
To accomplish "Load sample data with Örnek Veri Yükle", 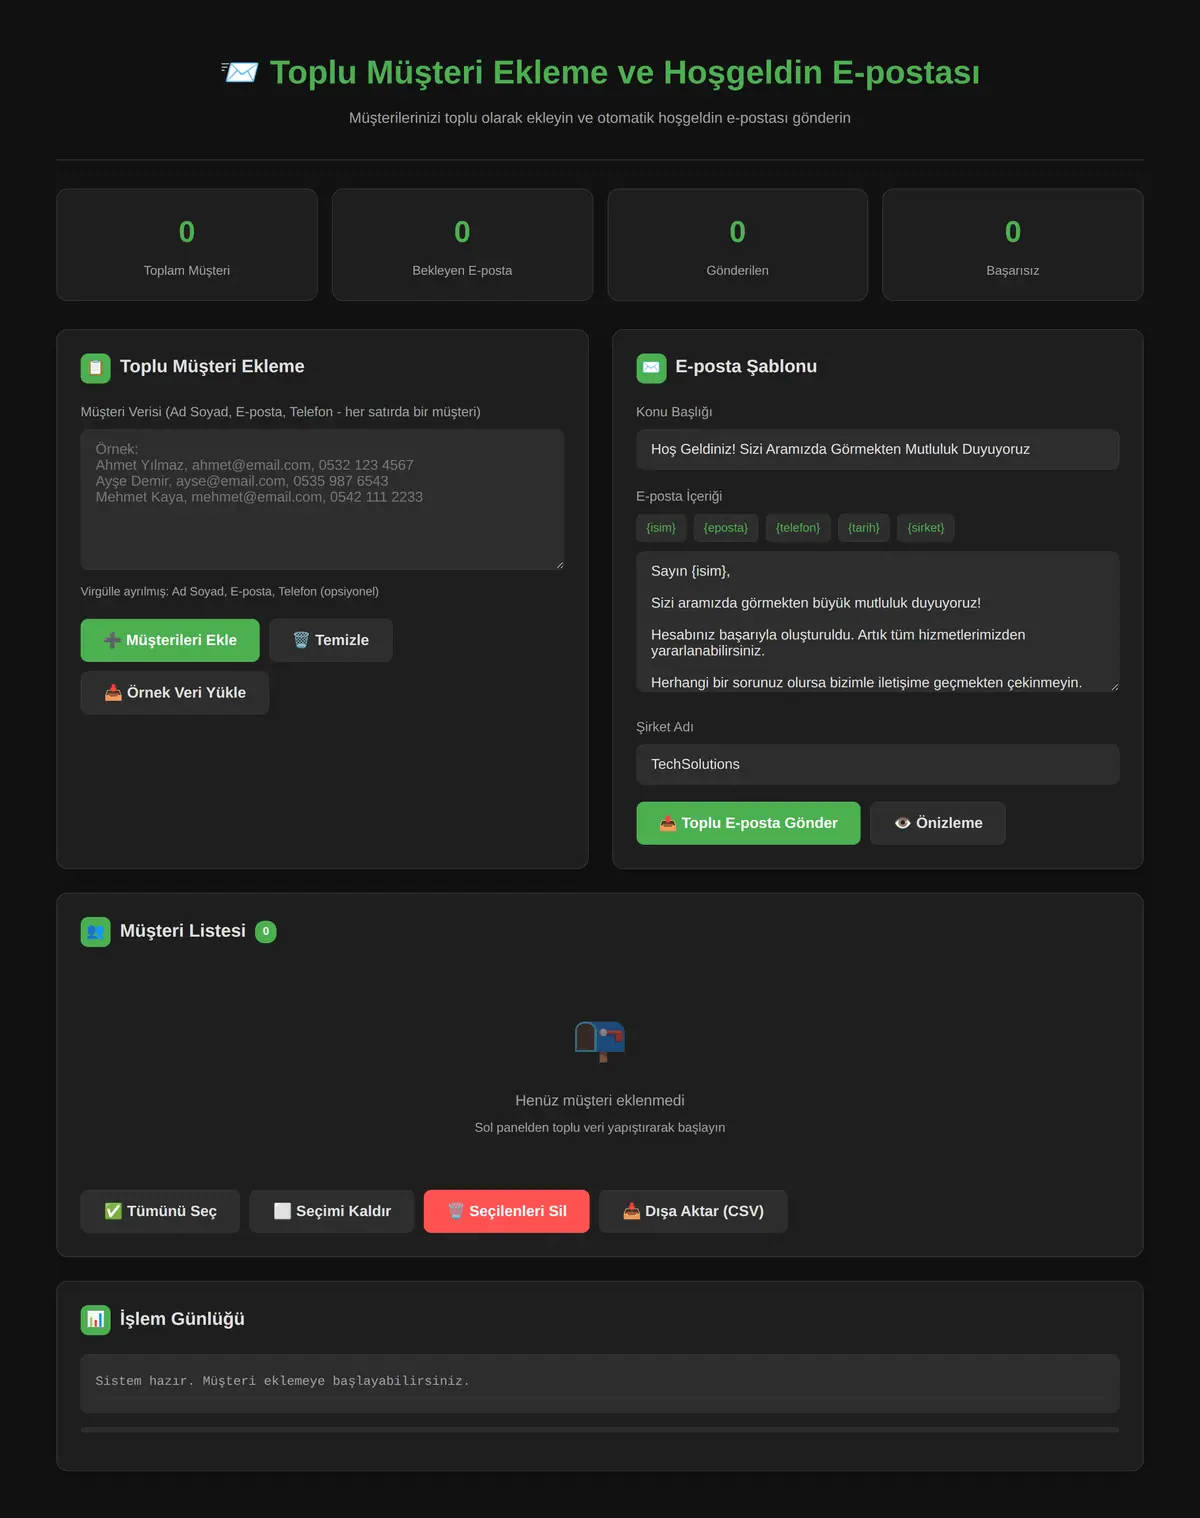I will click(175, 692).
